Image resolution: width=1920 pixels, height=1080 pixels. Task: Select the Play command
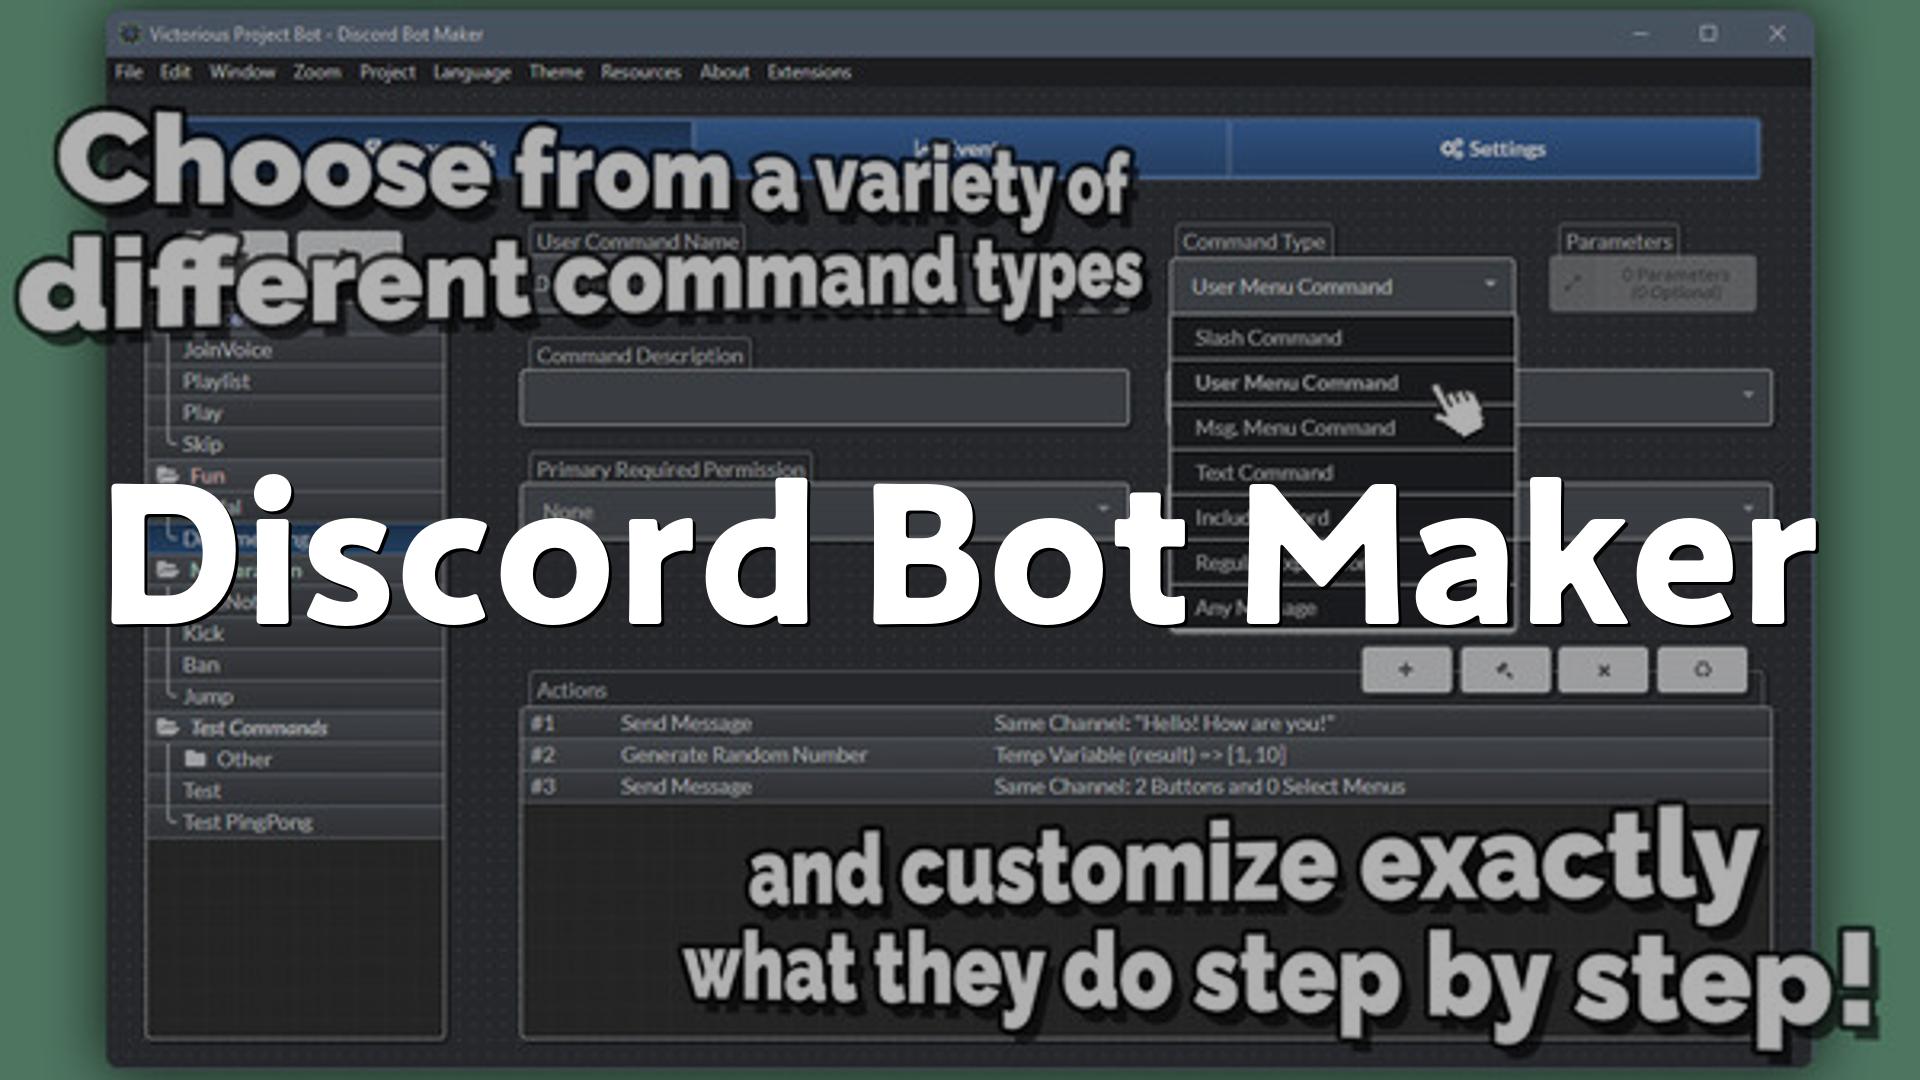295,413
